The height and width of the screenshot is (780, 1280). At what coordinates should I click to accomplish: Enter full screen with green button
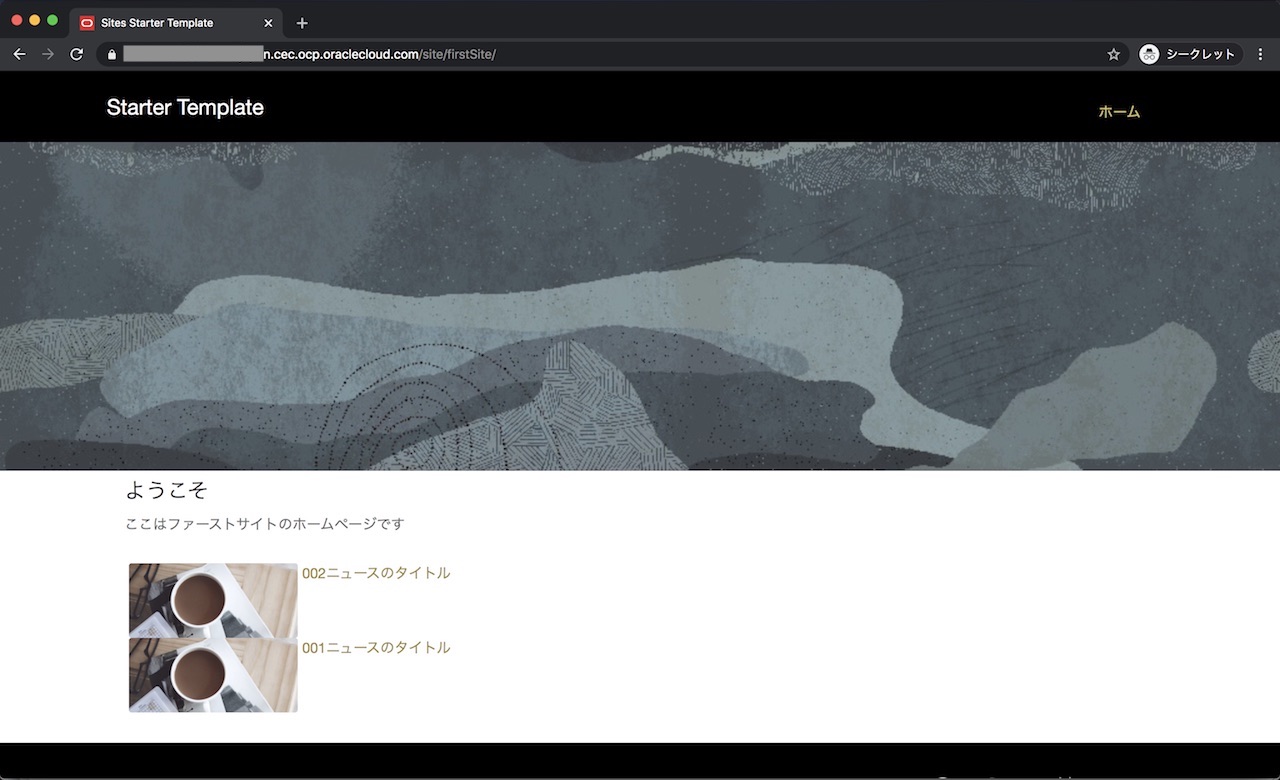(x=53, y=20)
